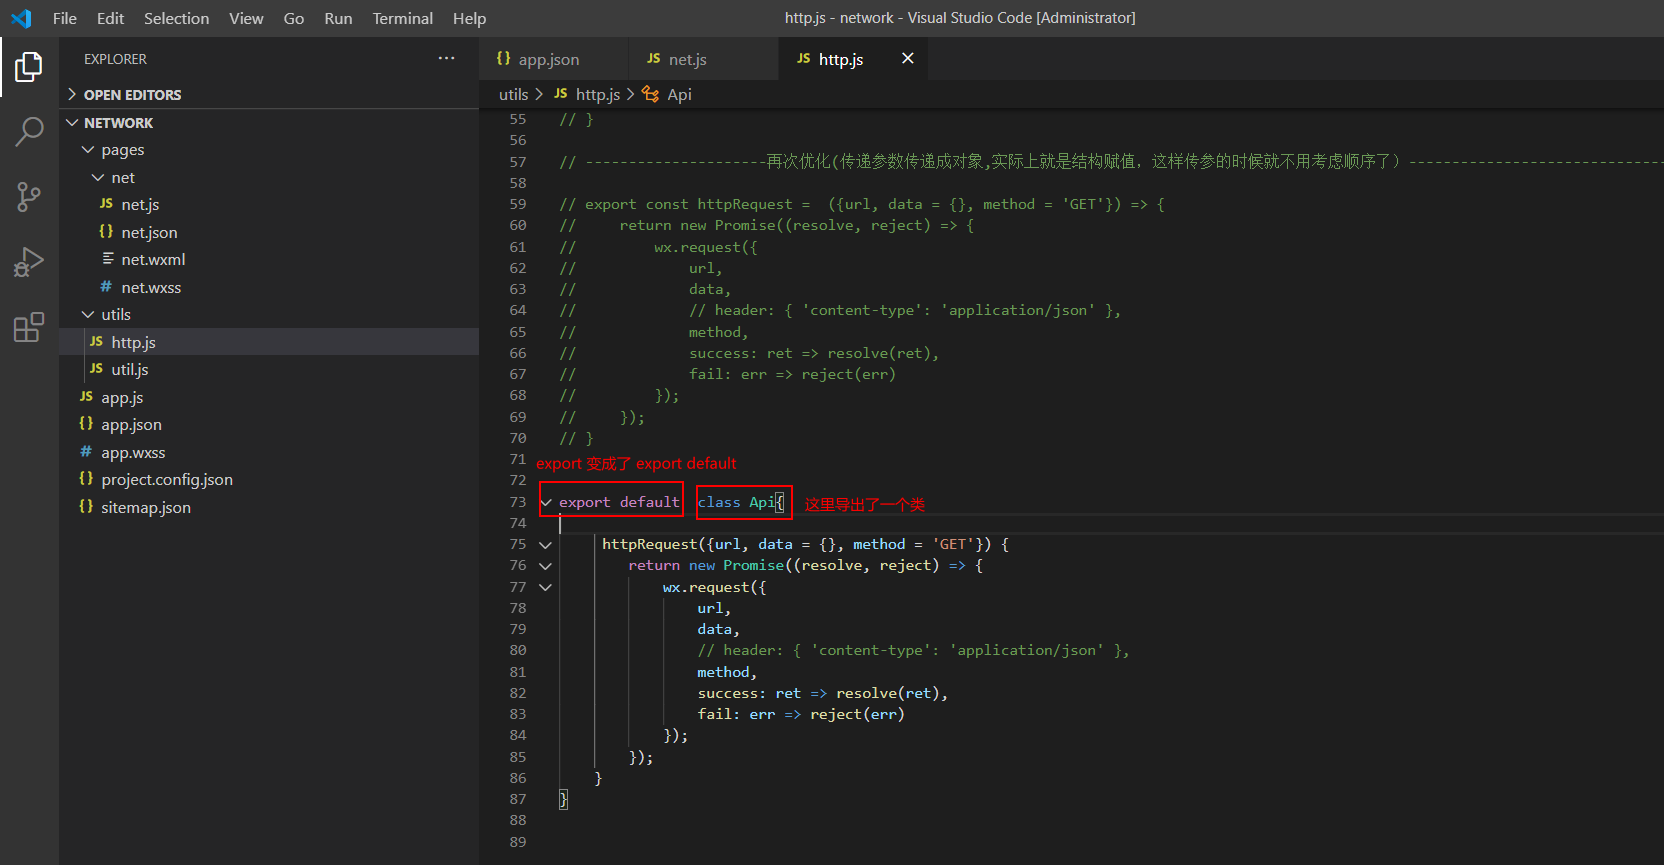Click the utils breadcrumb segment
The height and width of the screenshot is (865, 1664).
[513, 94]
